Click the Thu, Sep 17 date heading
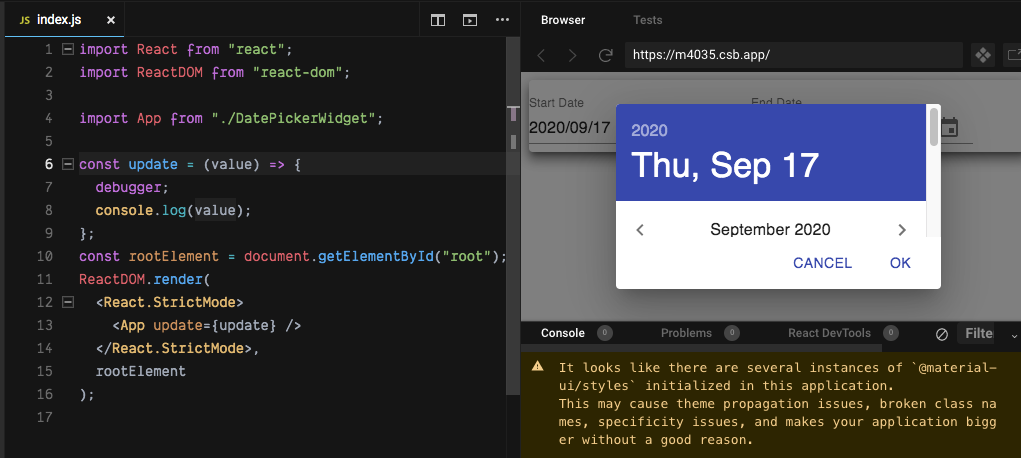This screenshot has height=458, width=1021. point(725,165)
